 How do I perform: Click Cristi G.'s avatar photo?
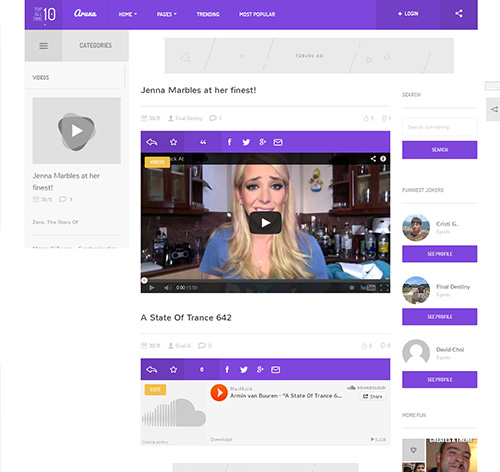416,228
